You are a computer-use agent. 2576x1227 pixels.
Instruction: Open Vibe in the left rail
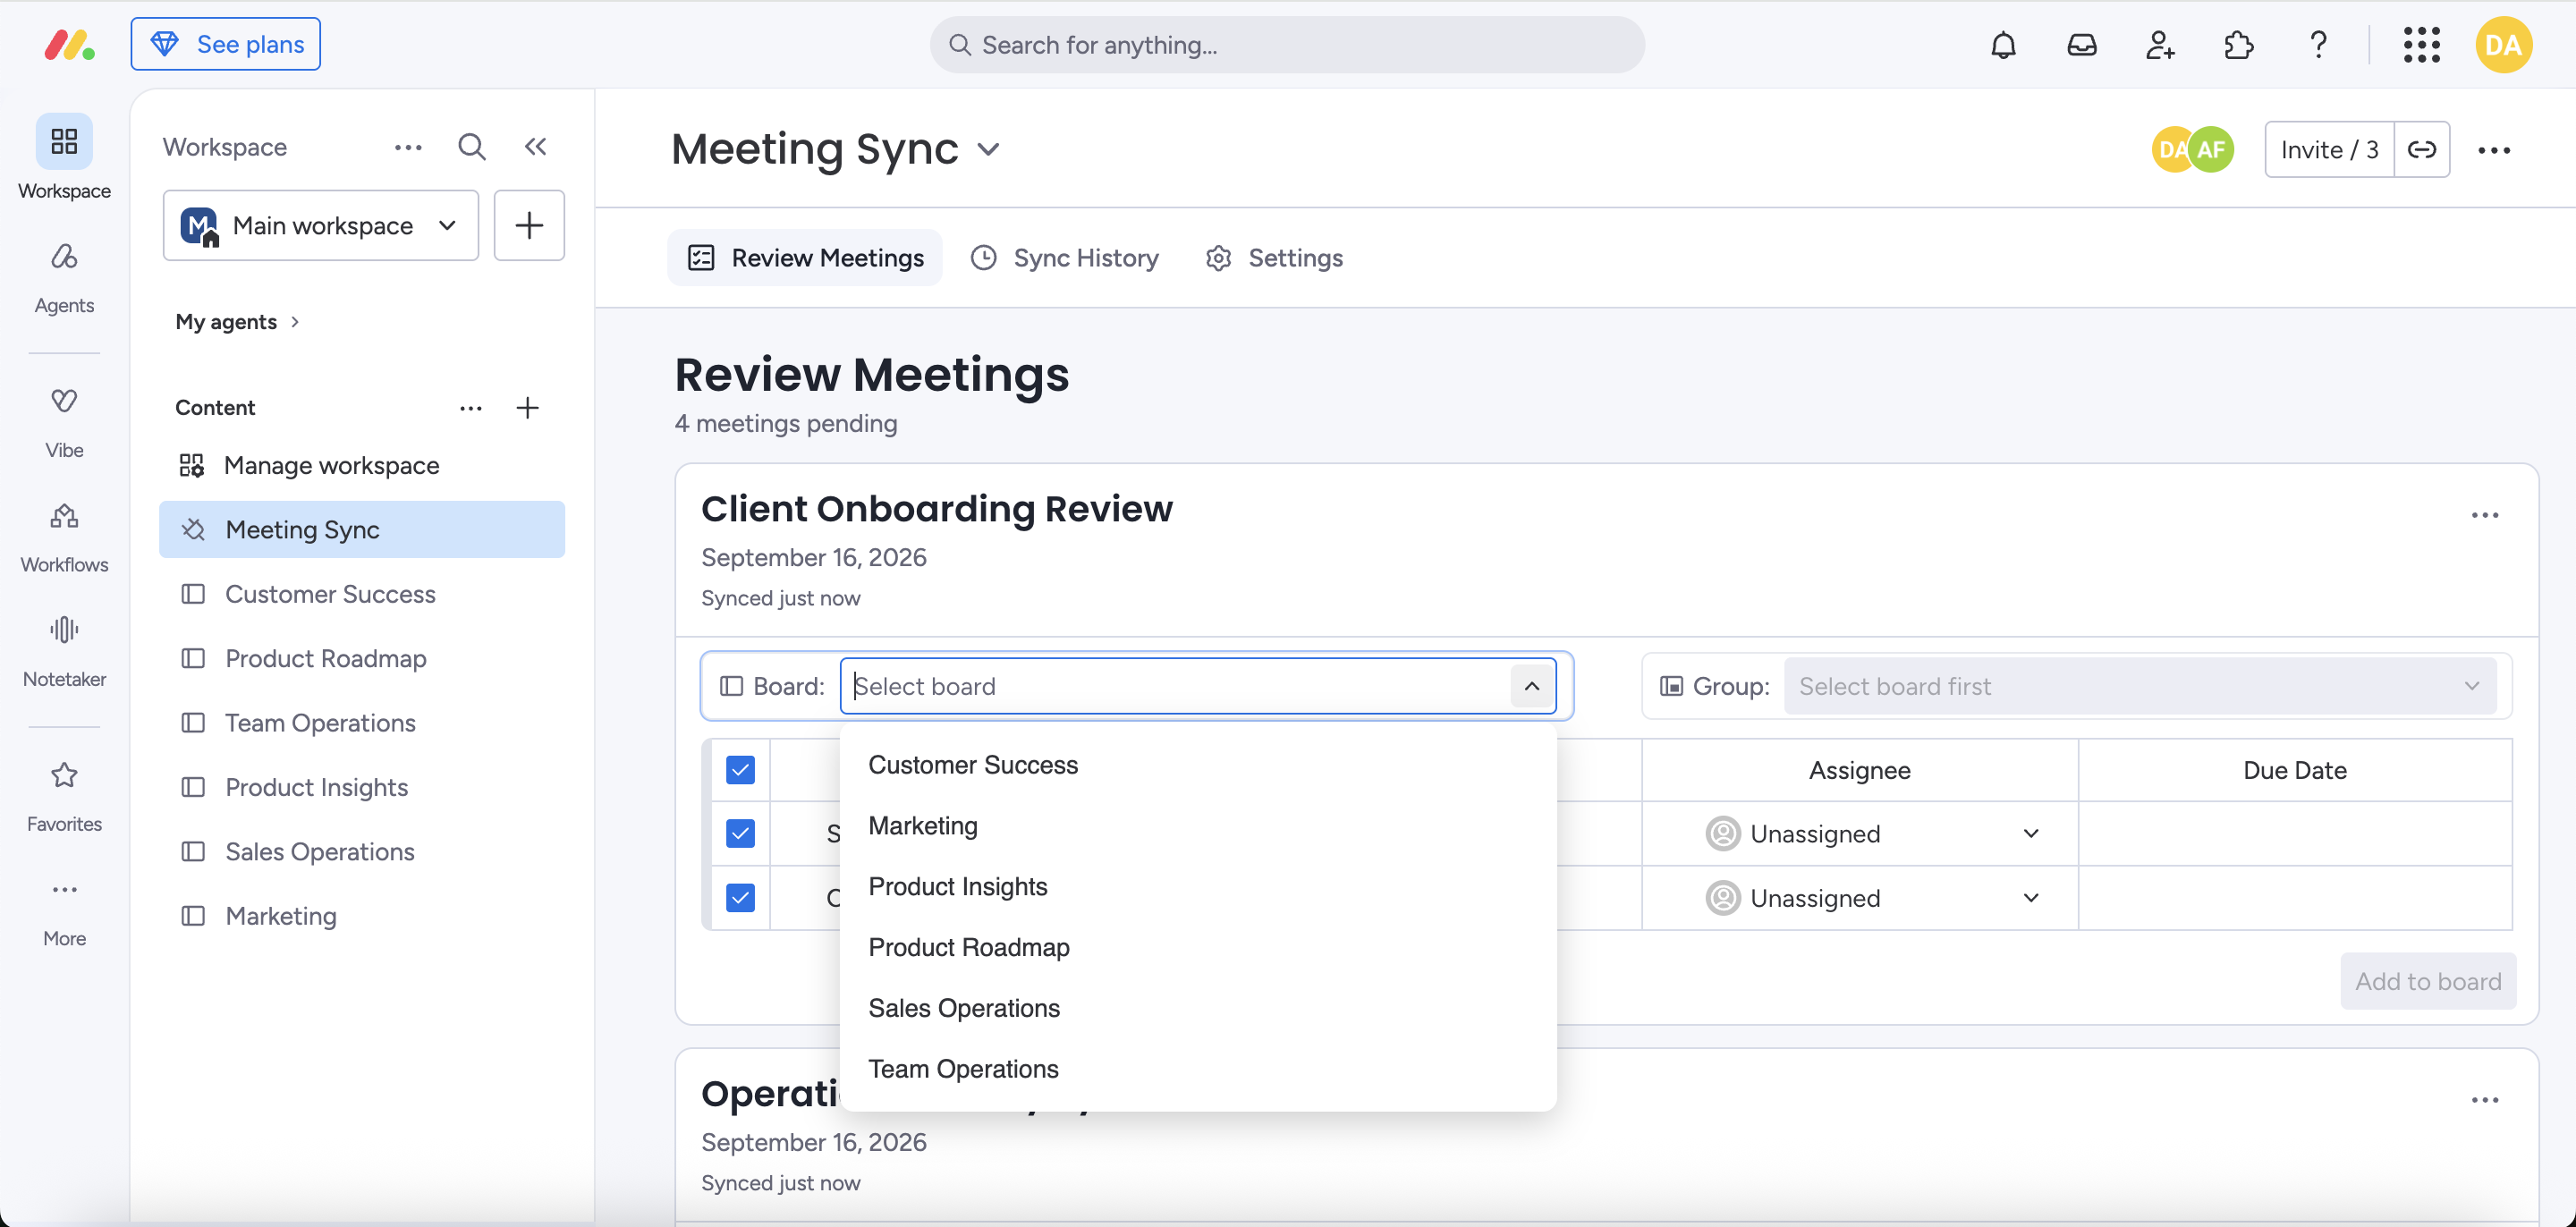click(x=64, y=423)
